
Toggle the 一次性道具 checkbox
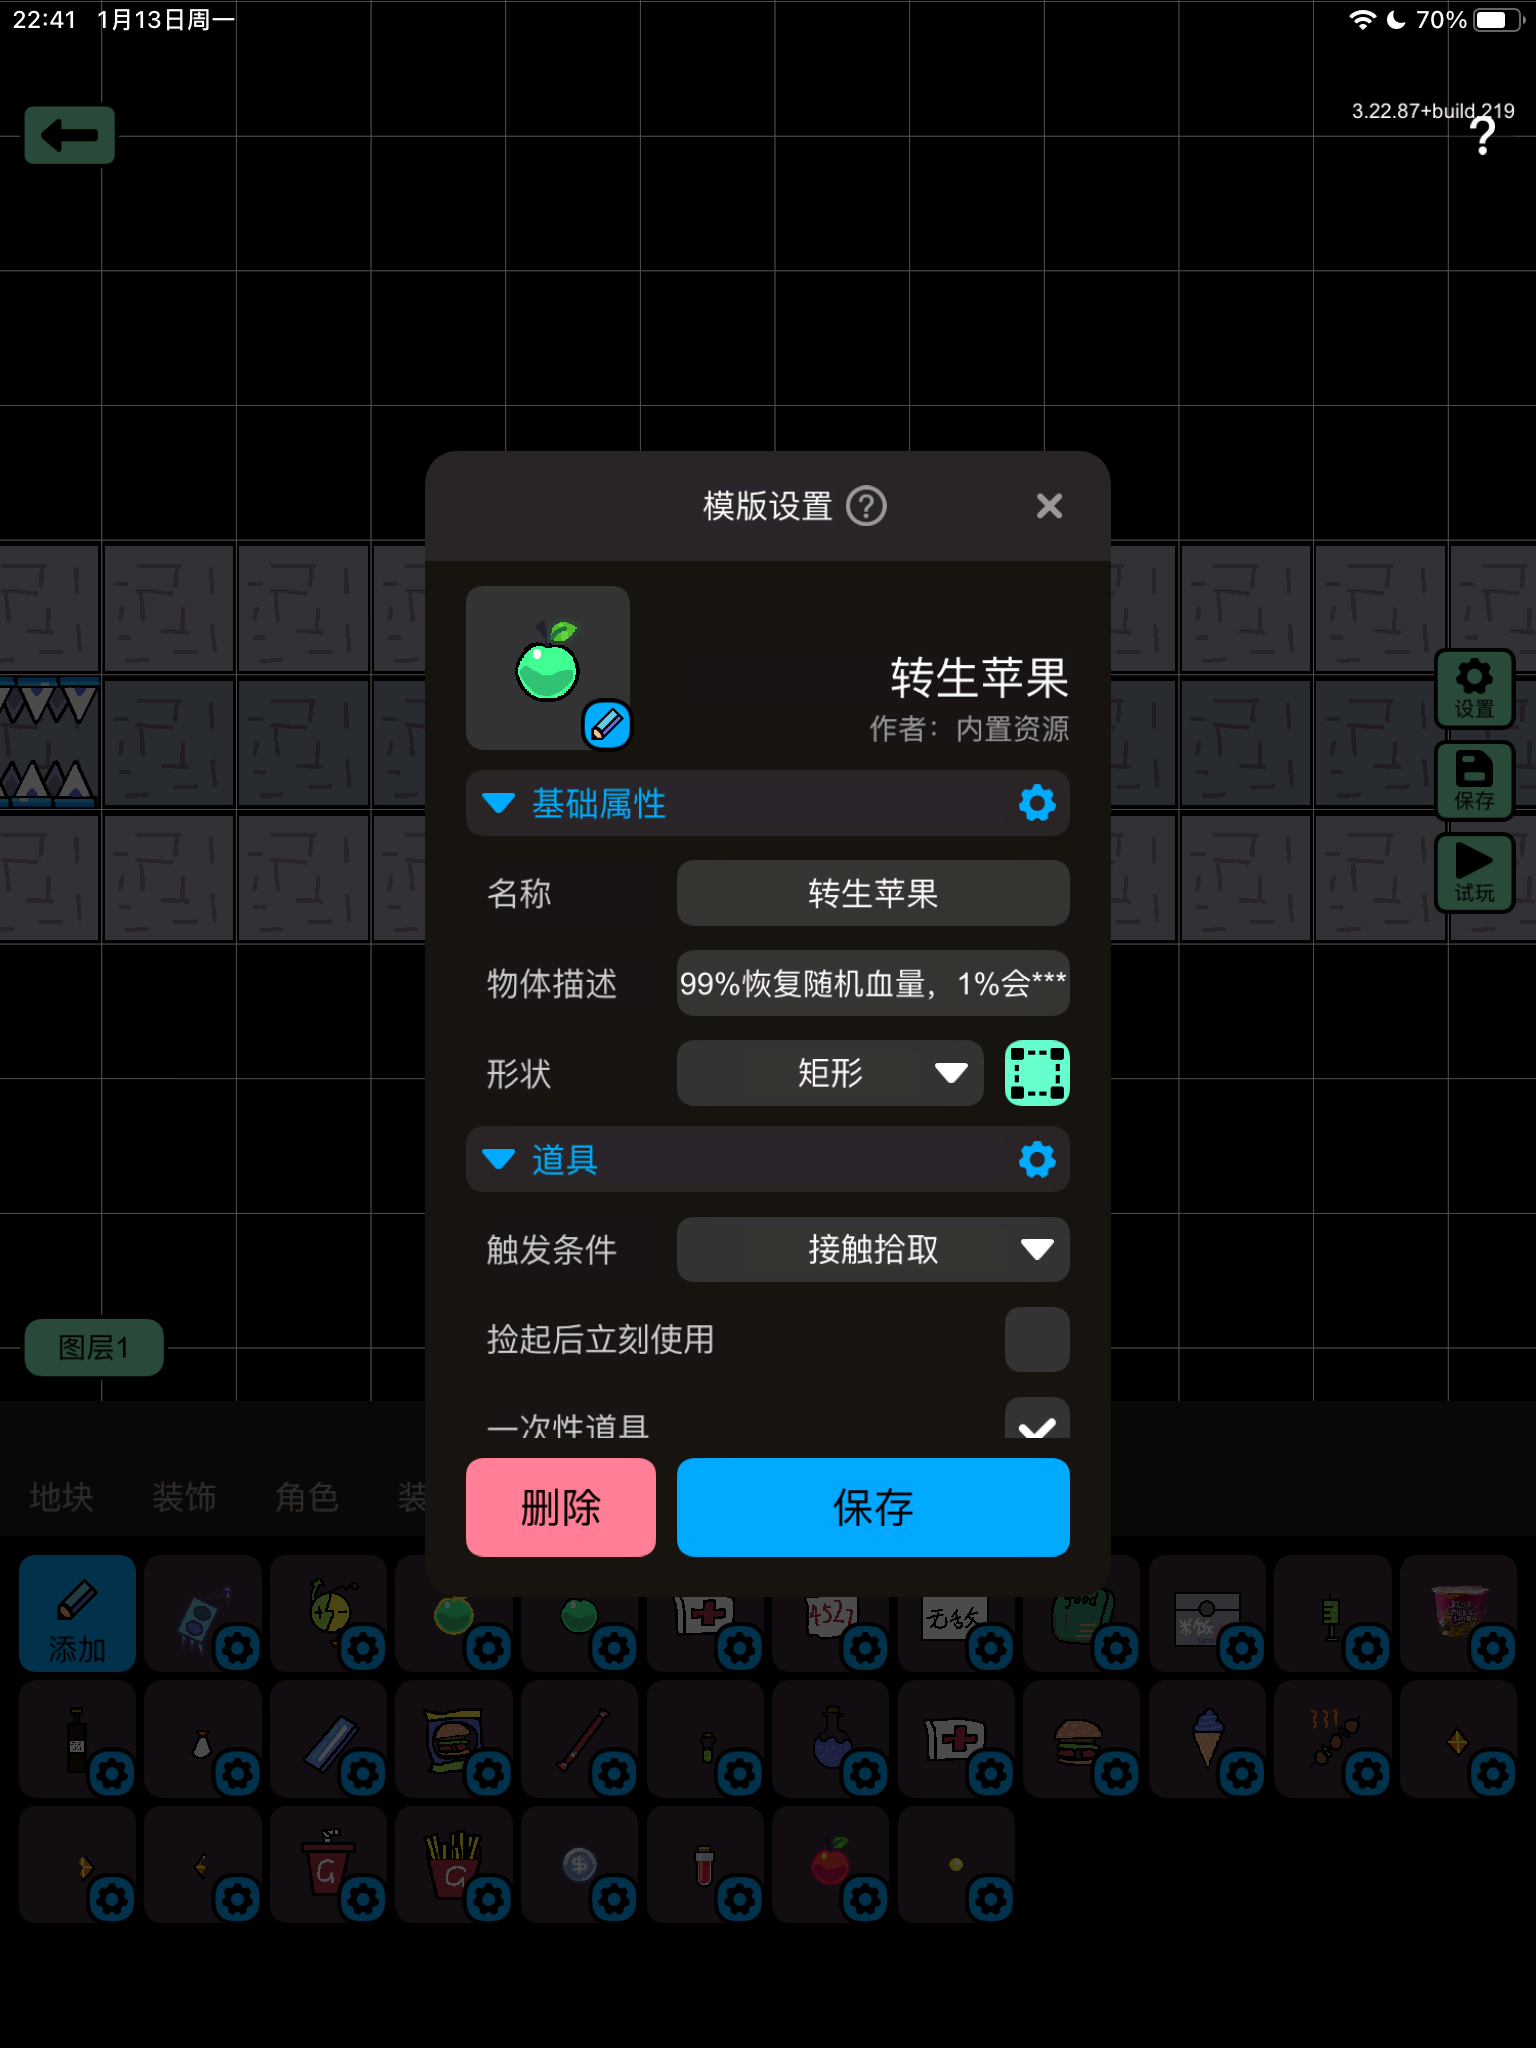(x=1037, y=1421)
